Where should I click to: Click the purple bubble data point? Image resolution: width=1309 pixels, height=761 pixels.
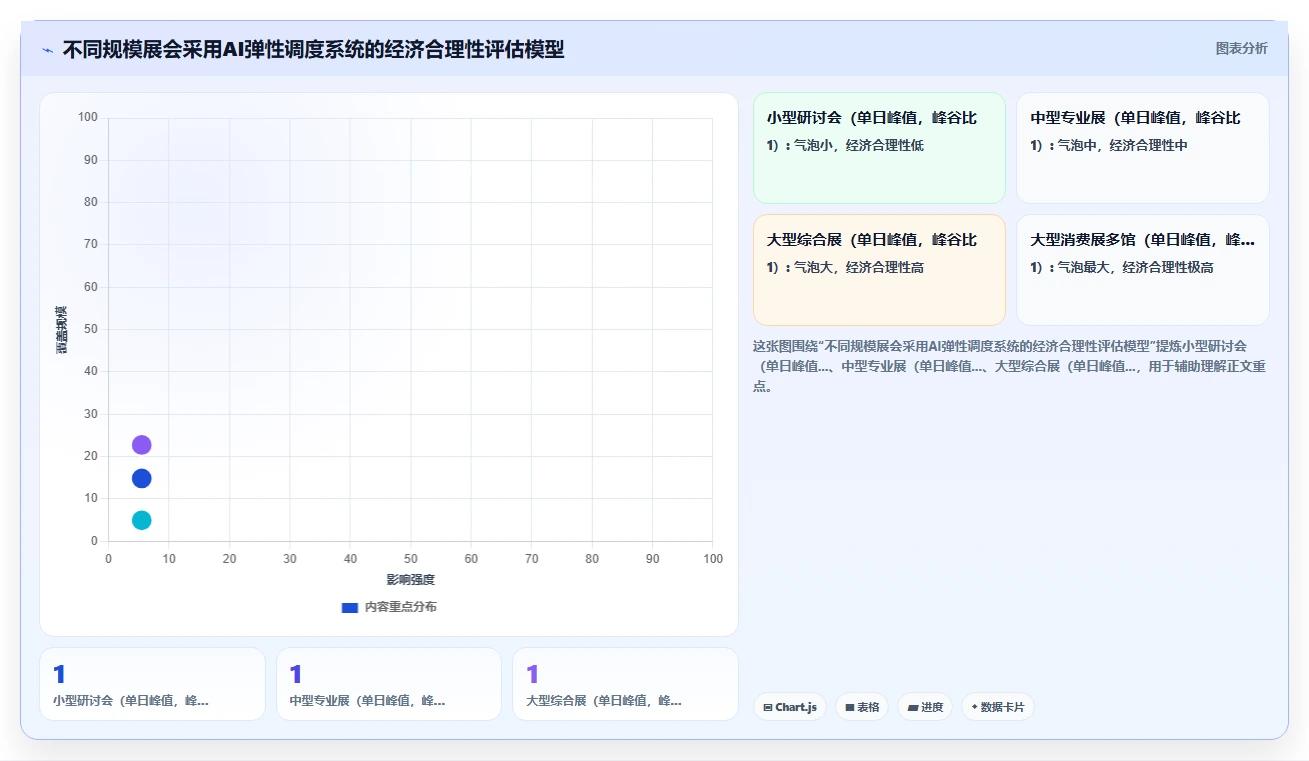point(141,445)
